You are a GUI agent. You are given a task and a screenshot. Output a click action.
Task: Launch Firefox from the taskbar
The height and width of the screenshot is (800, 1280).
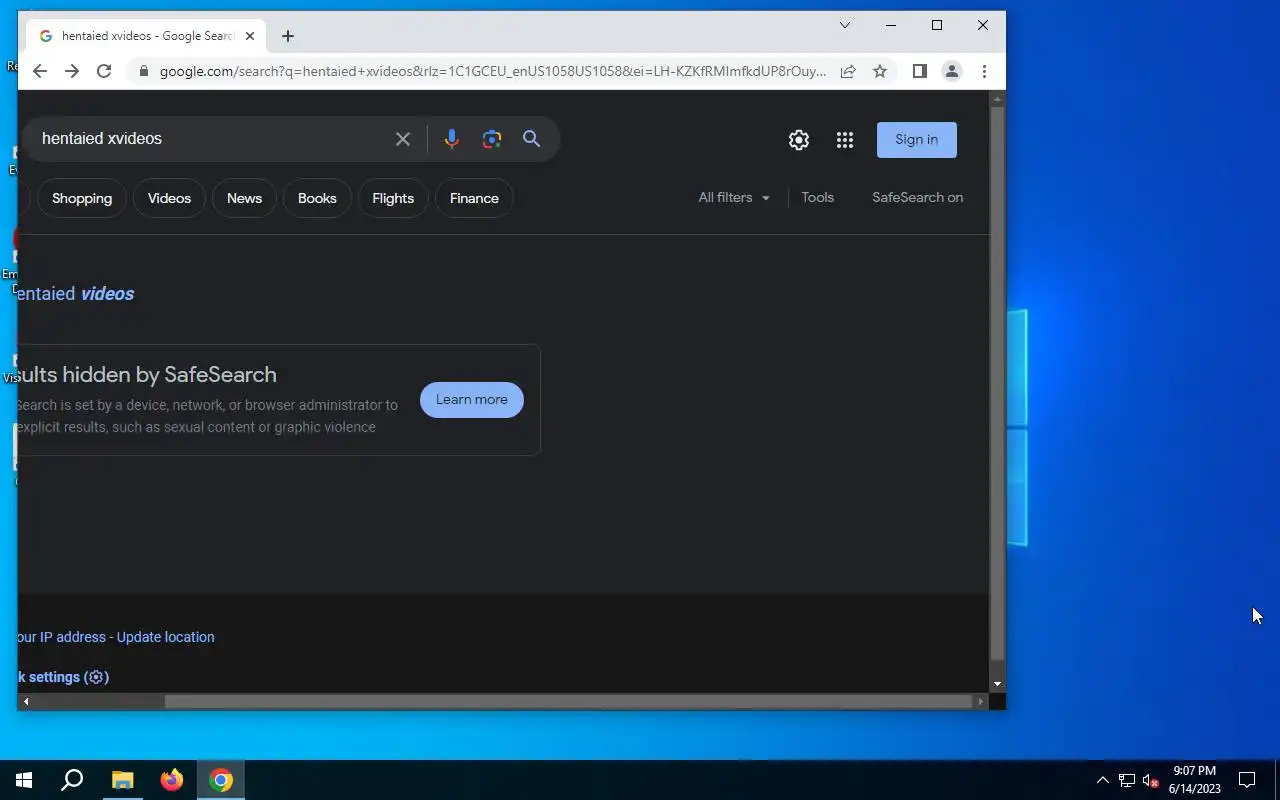172,780
